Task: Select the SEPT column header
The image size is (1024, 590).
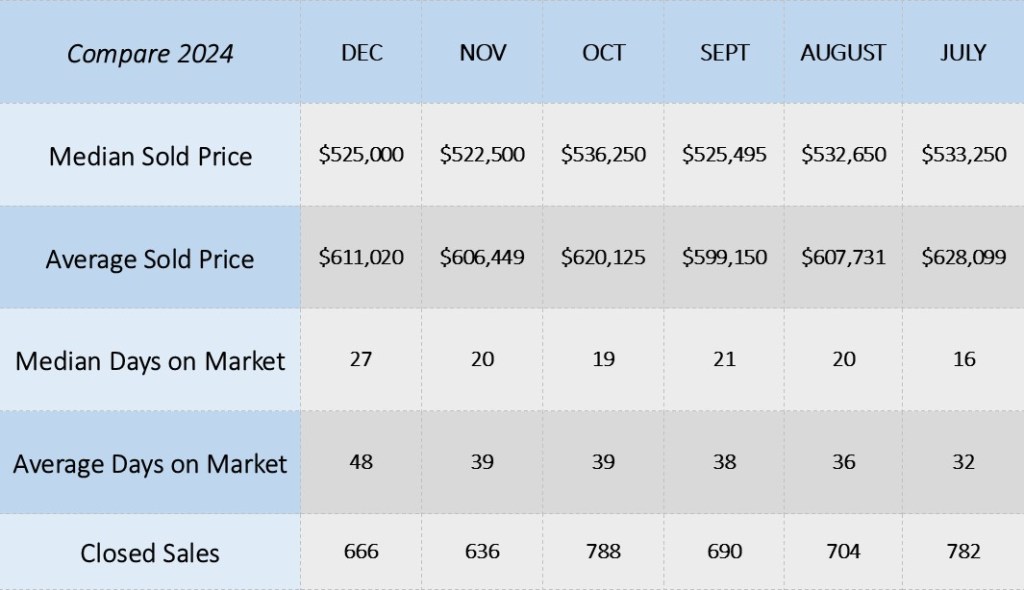Action: coord(724,52)
